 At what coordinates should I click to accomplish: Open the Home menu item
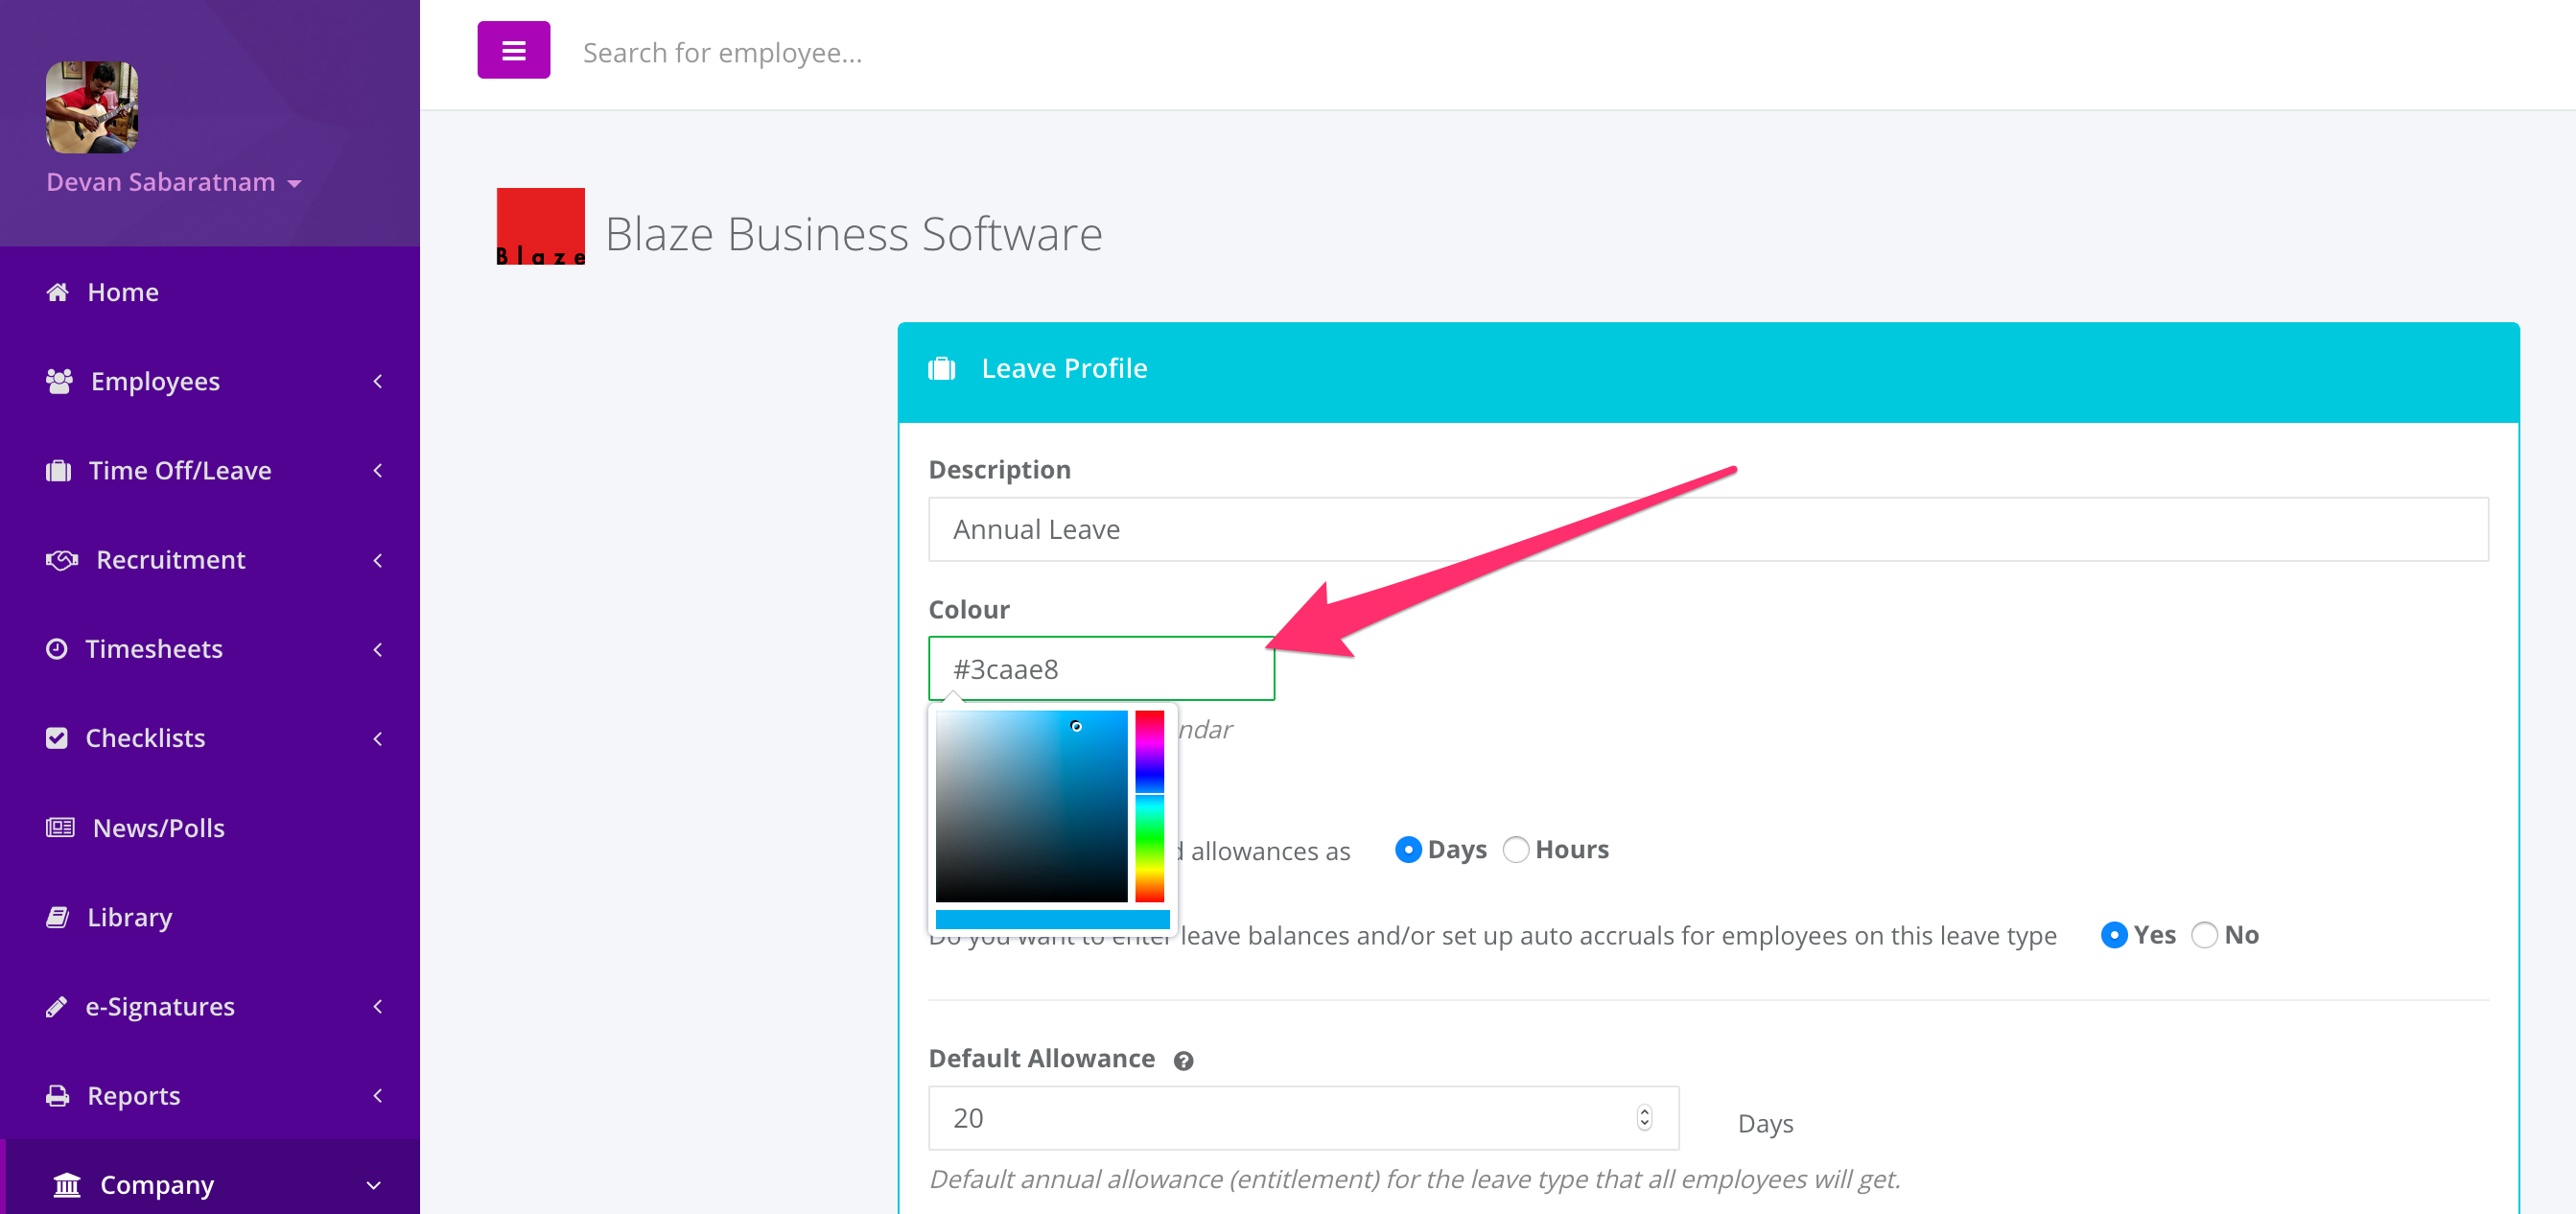(x=210, y=291)
